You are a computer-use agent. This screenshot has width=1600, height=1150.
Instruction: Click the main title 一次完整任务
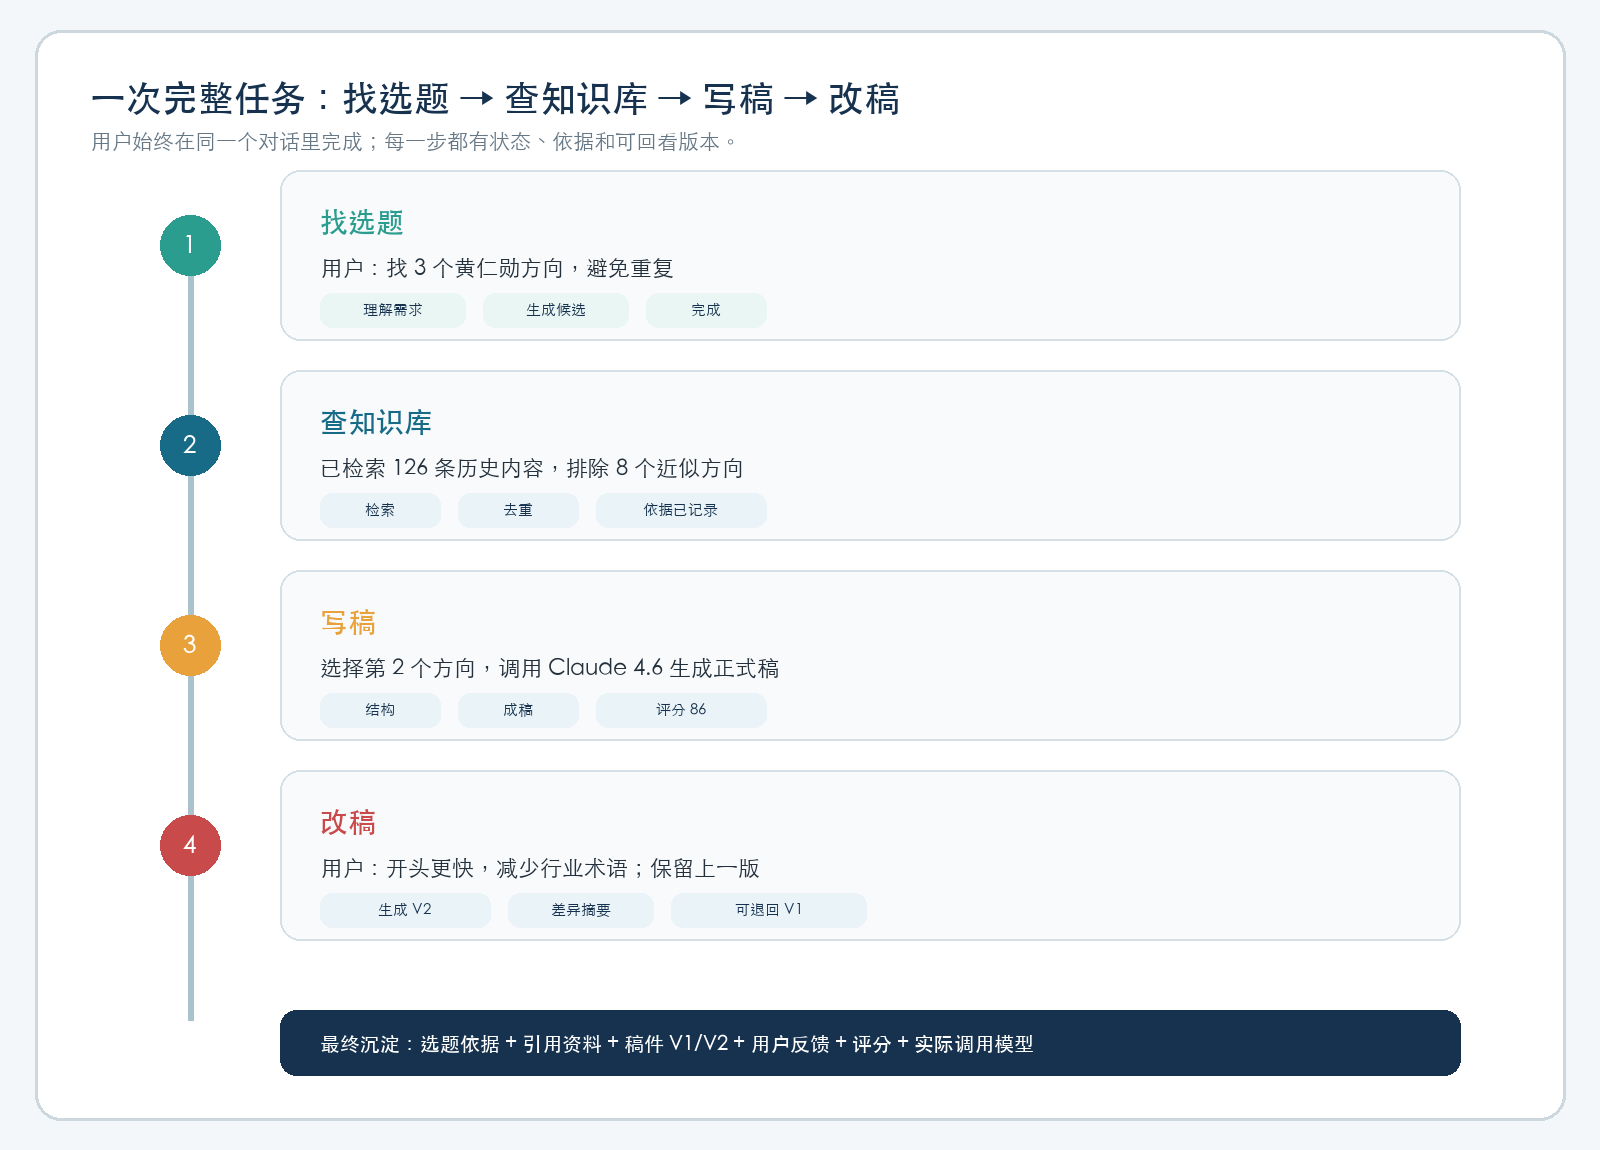coord(198,99)
